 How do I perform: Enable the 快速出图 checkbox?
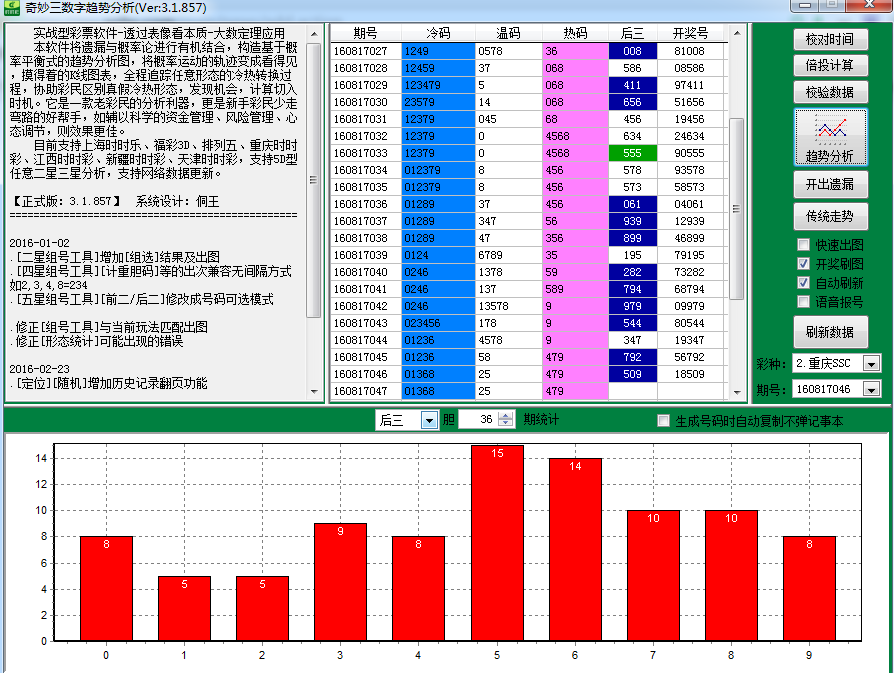tap(803, 245)
